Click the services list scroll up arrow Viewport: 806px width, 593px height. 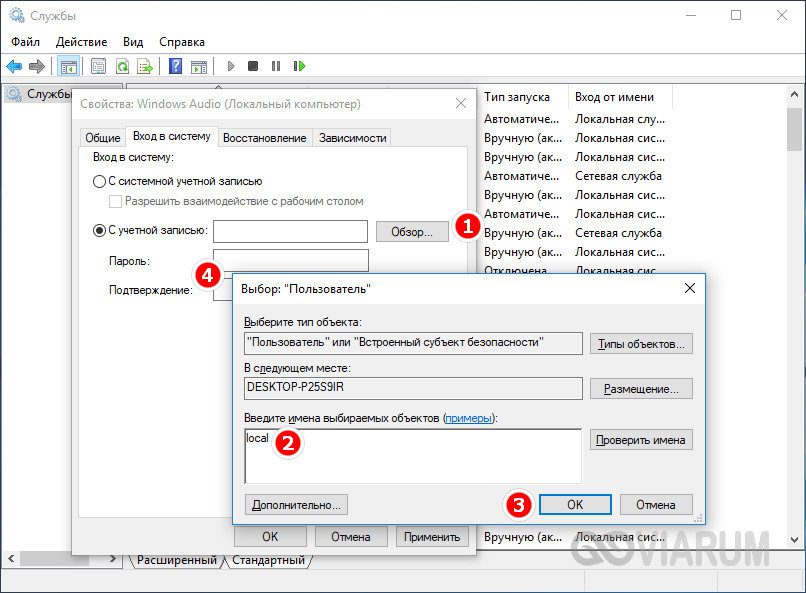[794, 95]
